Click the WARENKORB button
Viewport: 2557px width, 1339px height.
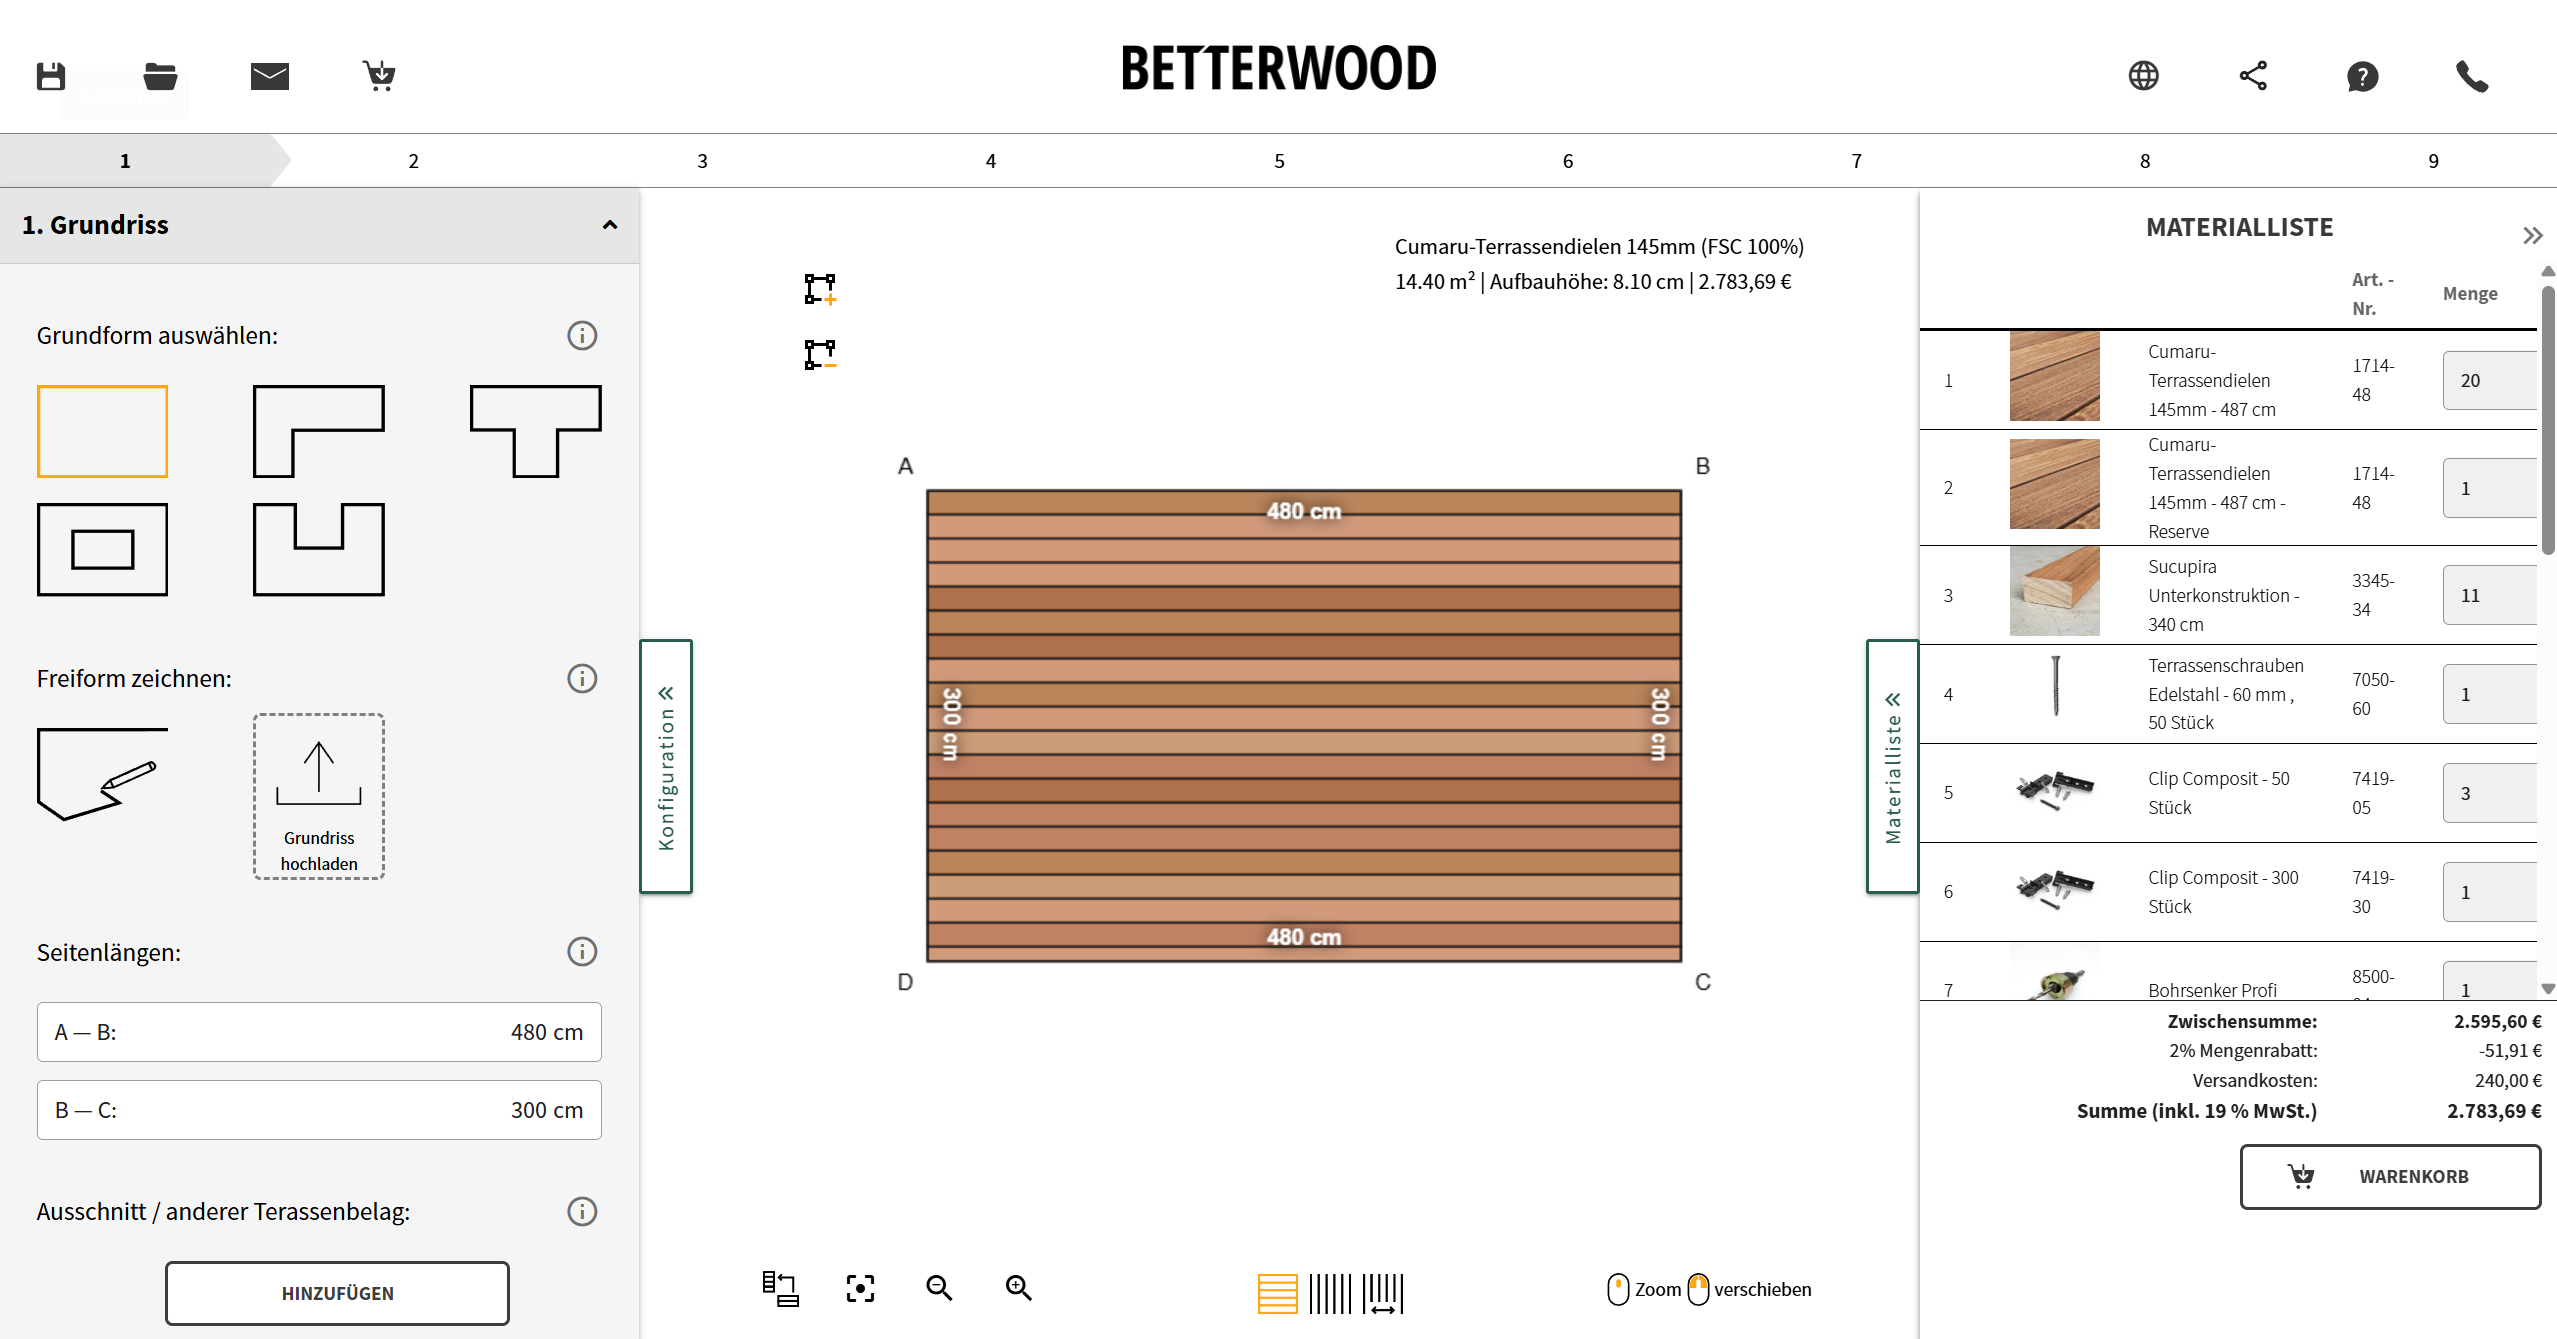2390,1176
